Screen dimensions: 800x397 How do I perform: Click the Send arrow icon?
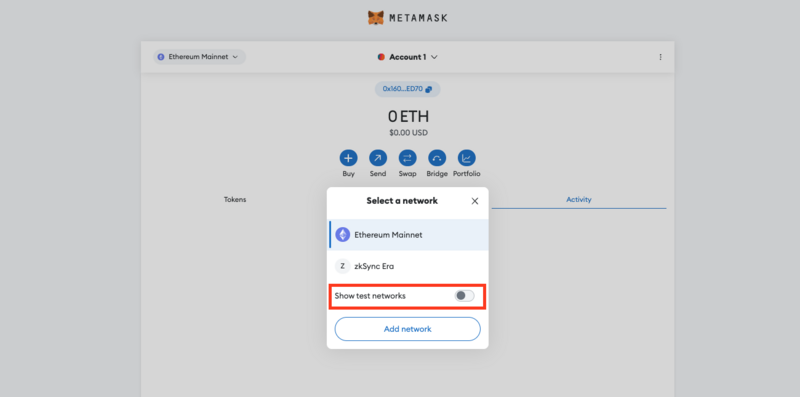(x=378, y=158)
